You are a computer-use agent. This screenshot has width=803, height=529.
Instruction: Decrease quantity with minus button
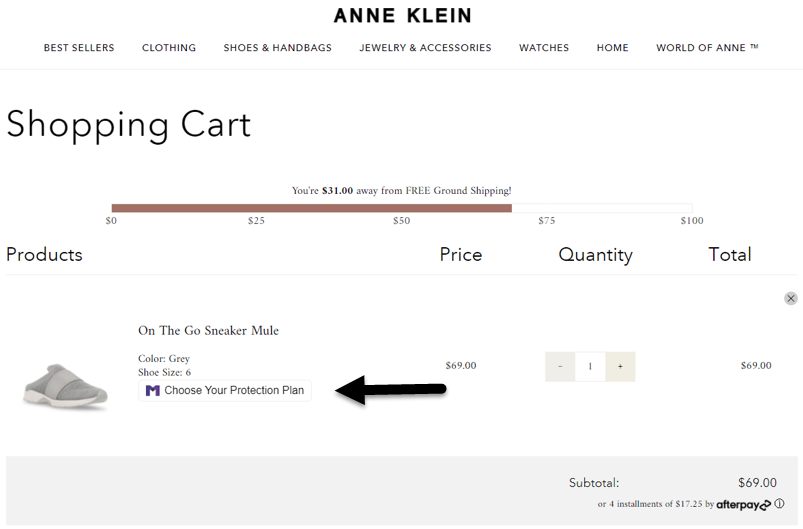(560, 366)
